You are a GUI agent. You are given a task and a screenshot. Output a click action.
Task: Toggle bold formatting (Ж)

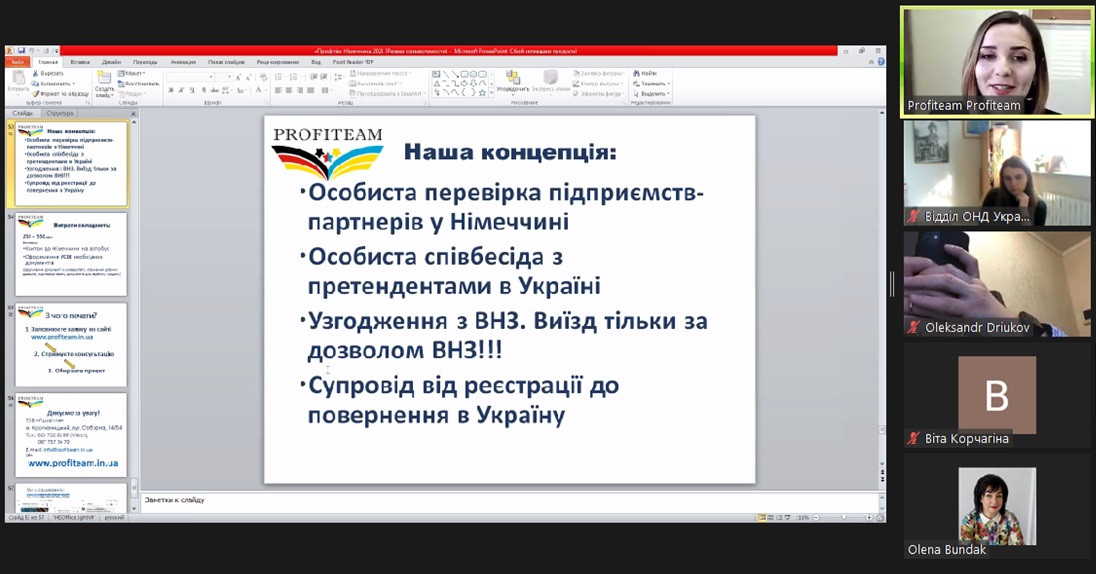(x=171, y=90)
